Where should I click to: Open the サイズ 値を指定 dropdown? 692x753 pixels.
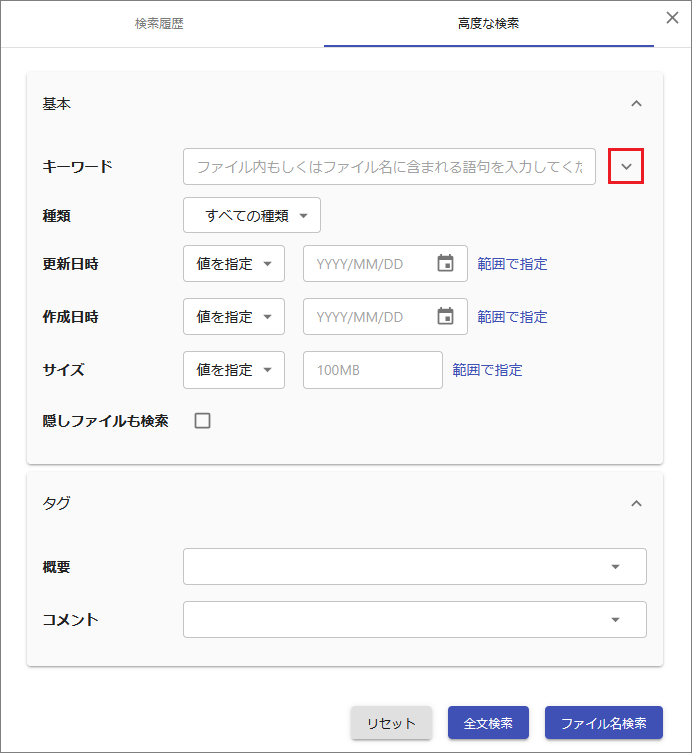[x=234, y=370]
